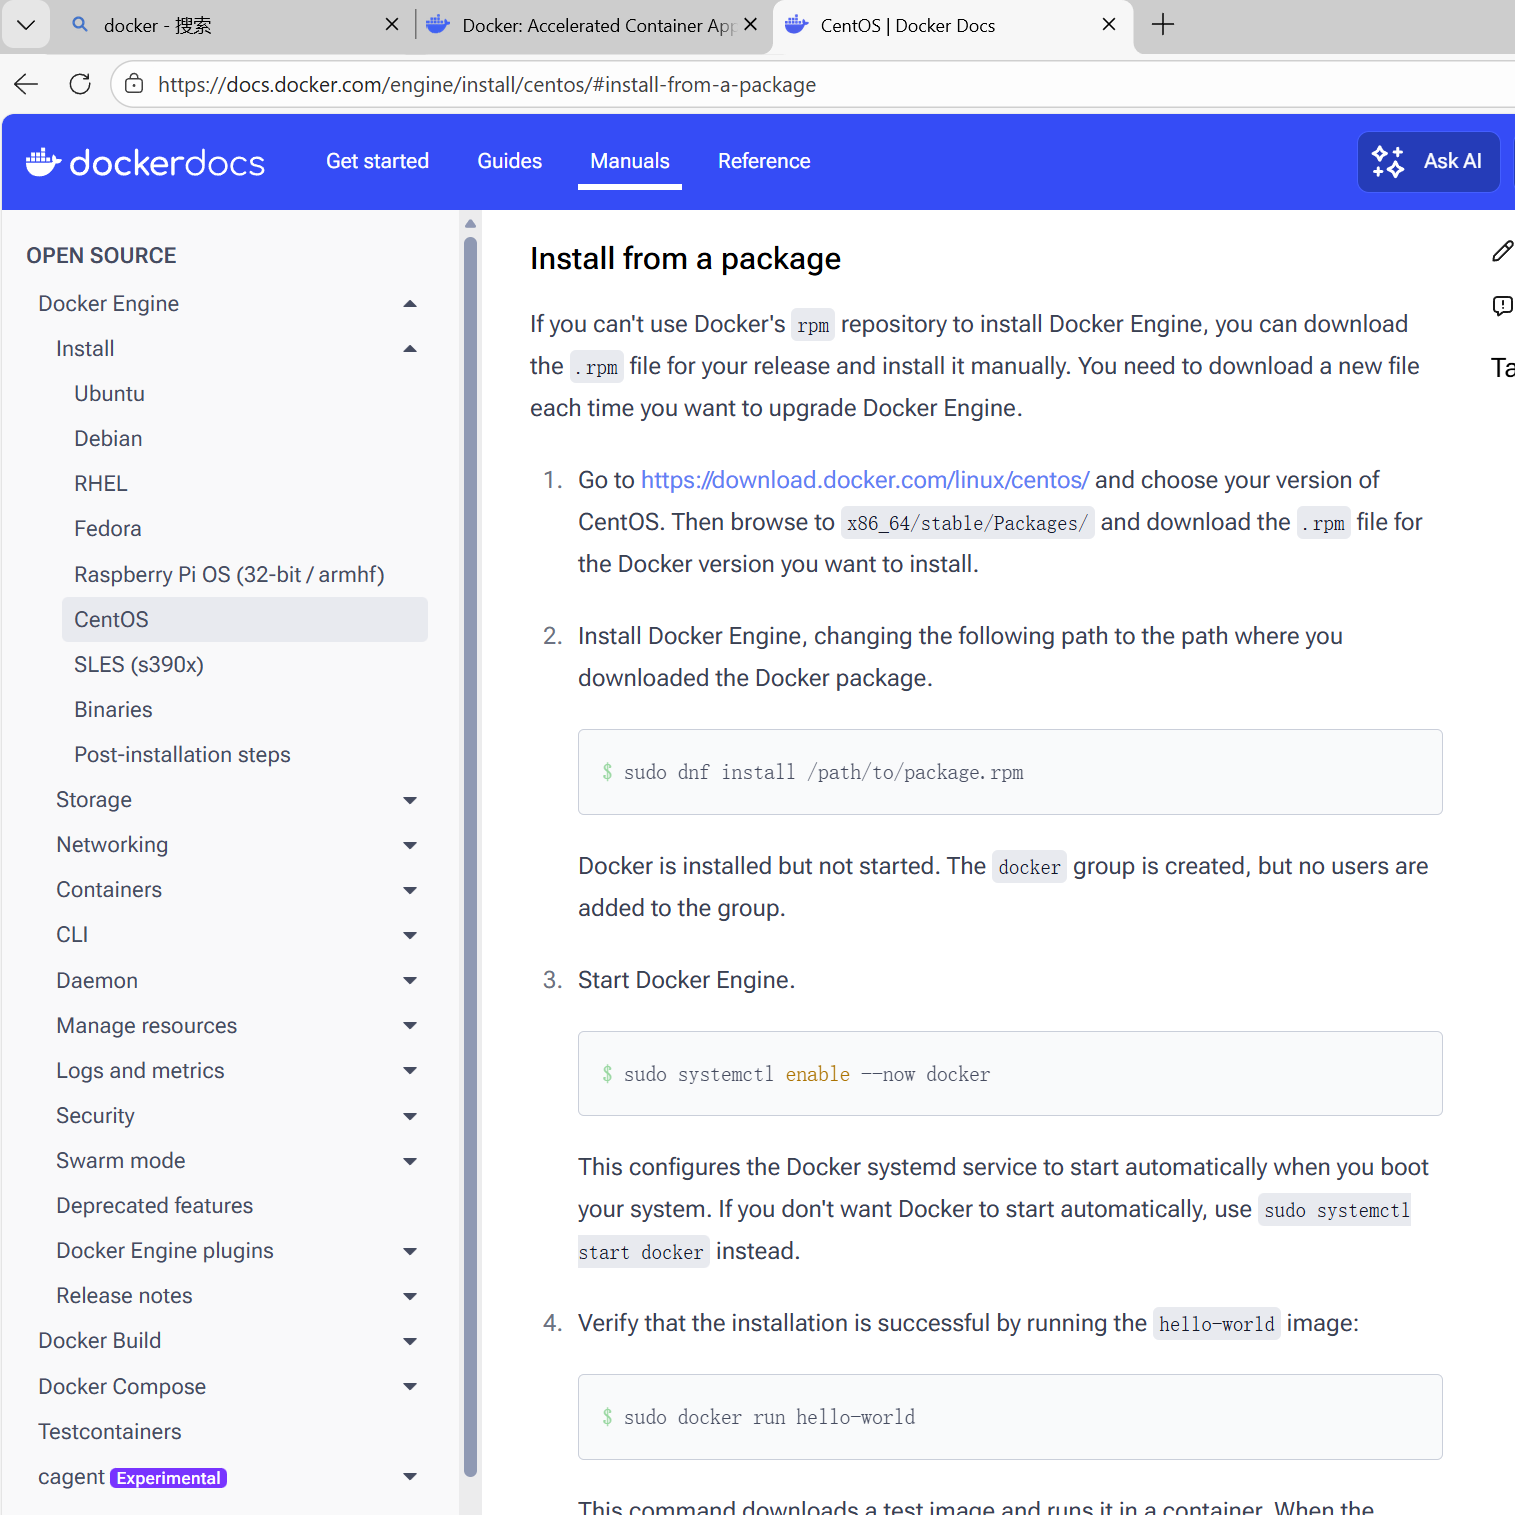Click the feedback speech-bubble icon
Image resolution: width=1515 pixels, height=1515 pixels.
click(1501, 306)
